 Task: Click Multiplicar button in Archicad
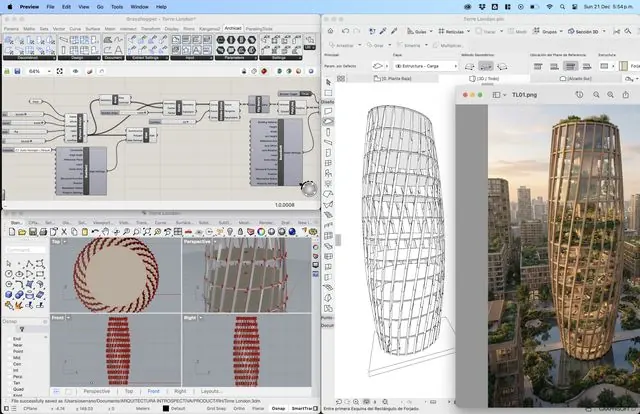tap(448, 45)
